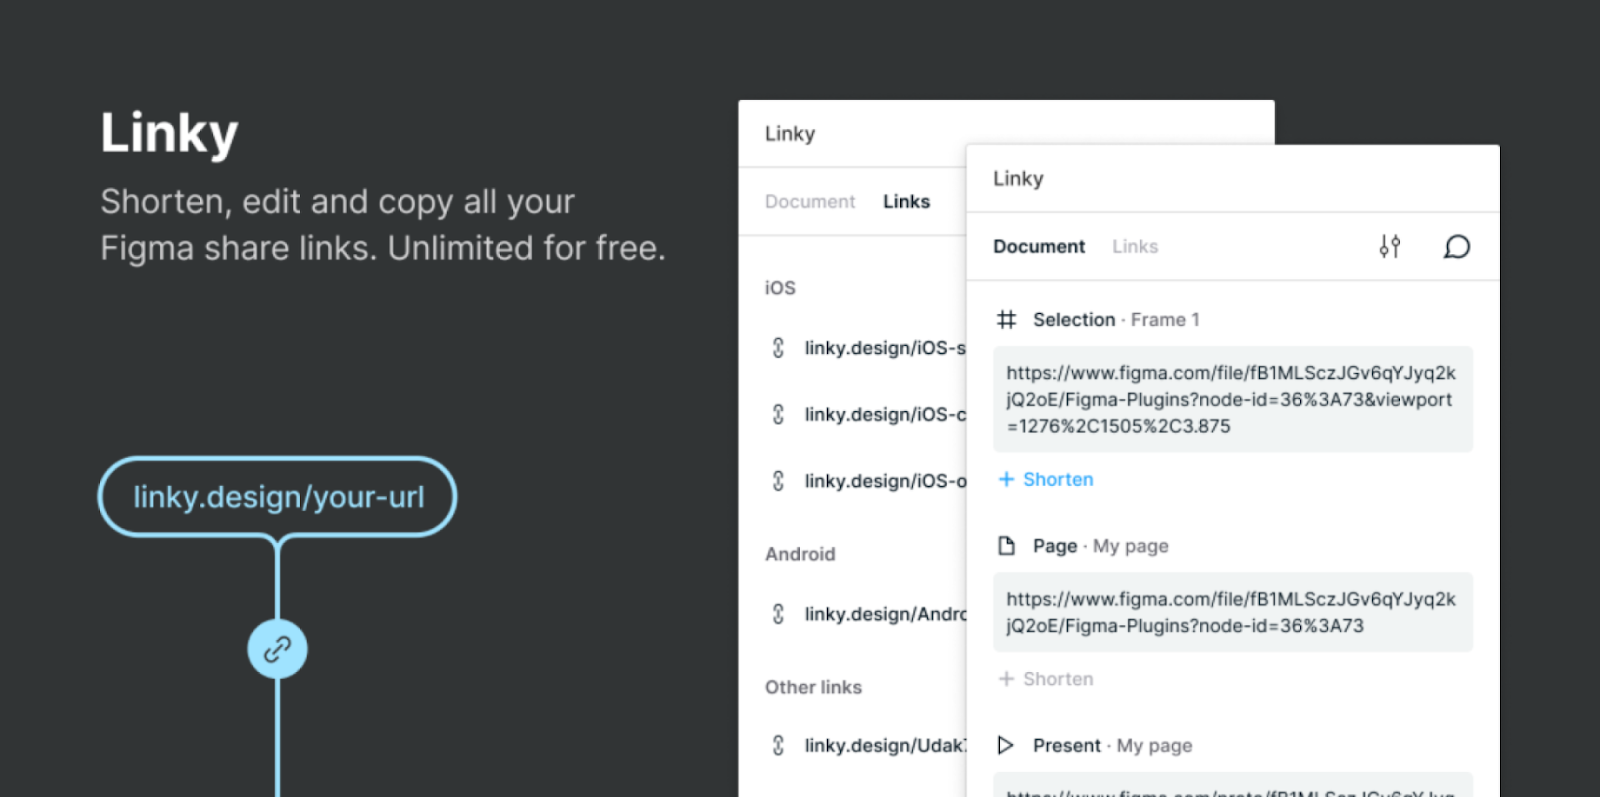Select the Page figma URL box

pyautogui.click(x=1232, y=612)
